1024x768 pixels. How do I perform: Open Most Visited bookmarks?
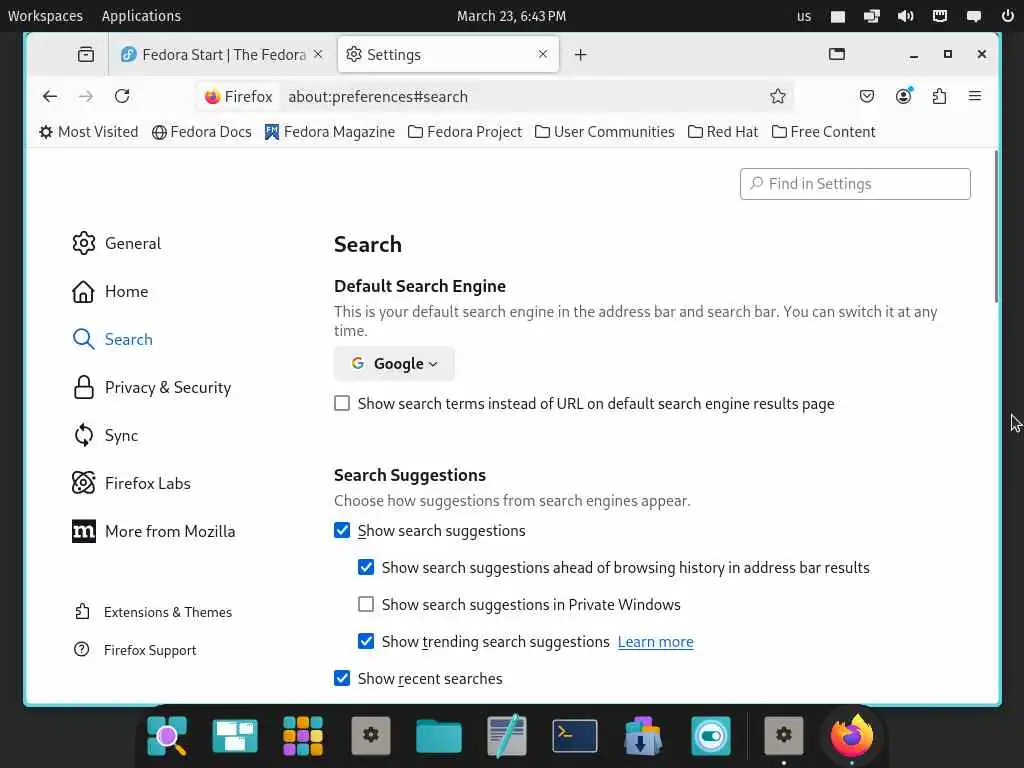(x=88, y=132)
